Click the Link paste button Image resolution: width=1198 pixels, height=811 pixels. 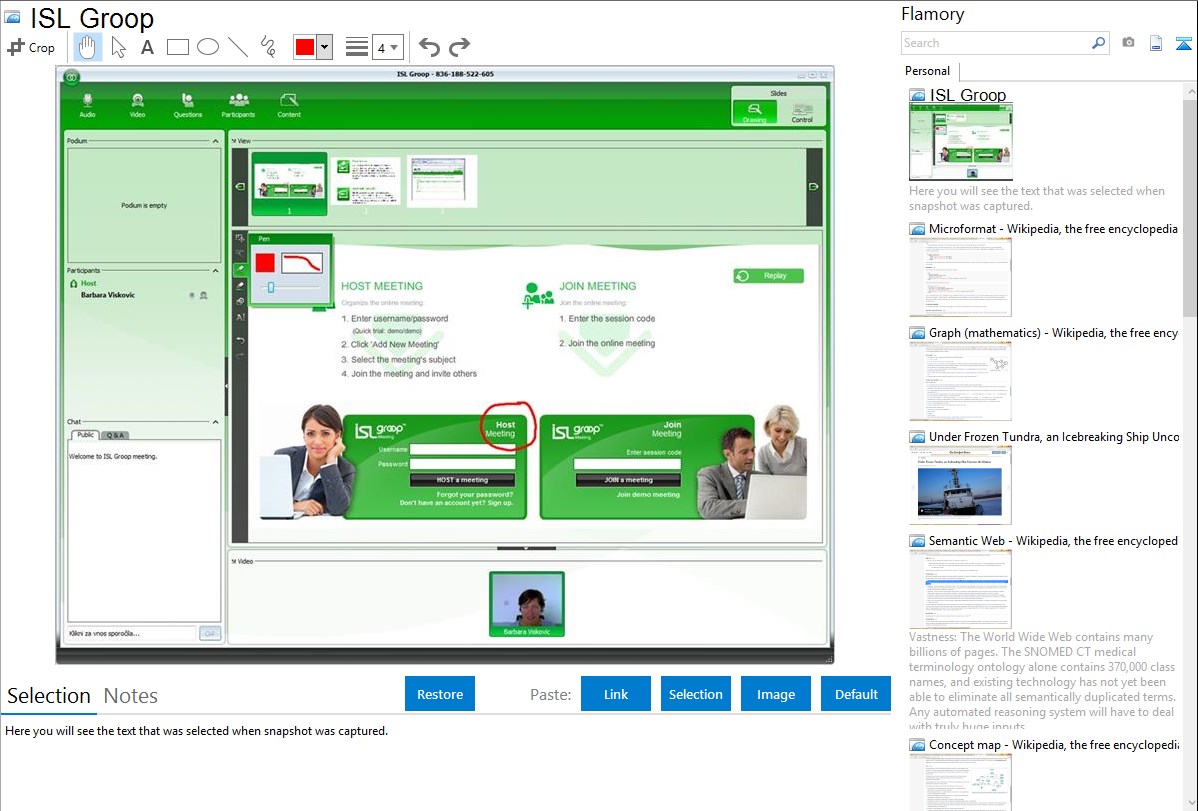point(616,694)
